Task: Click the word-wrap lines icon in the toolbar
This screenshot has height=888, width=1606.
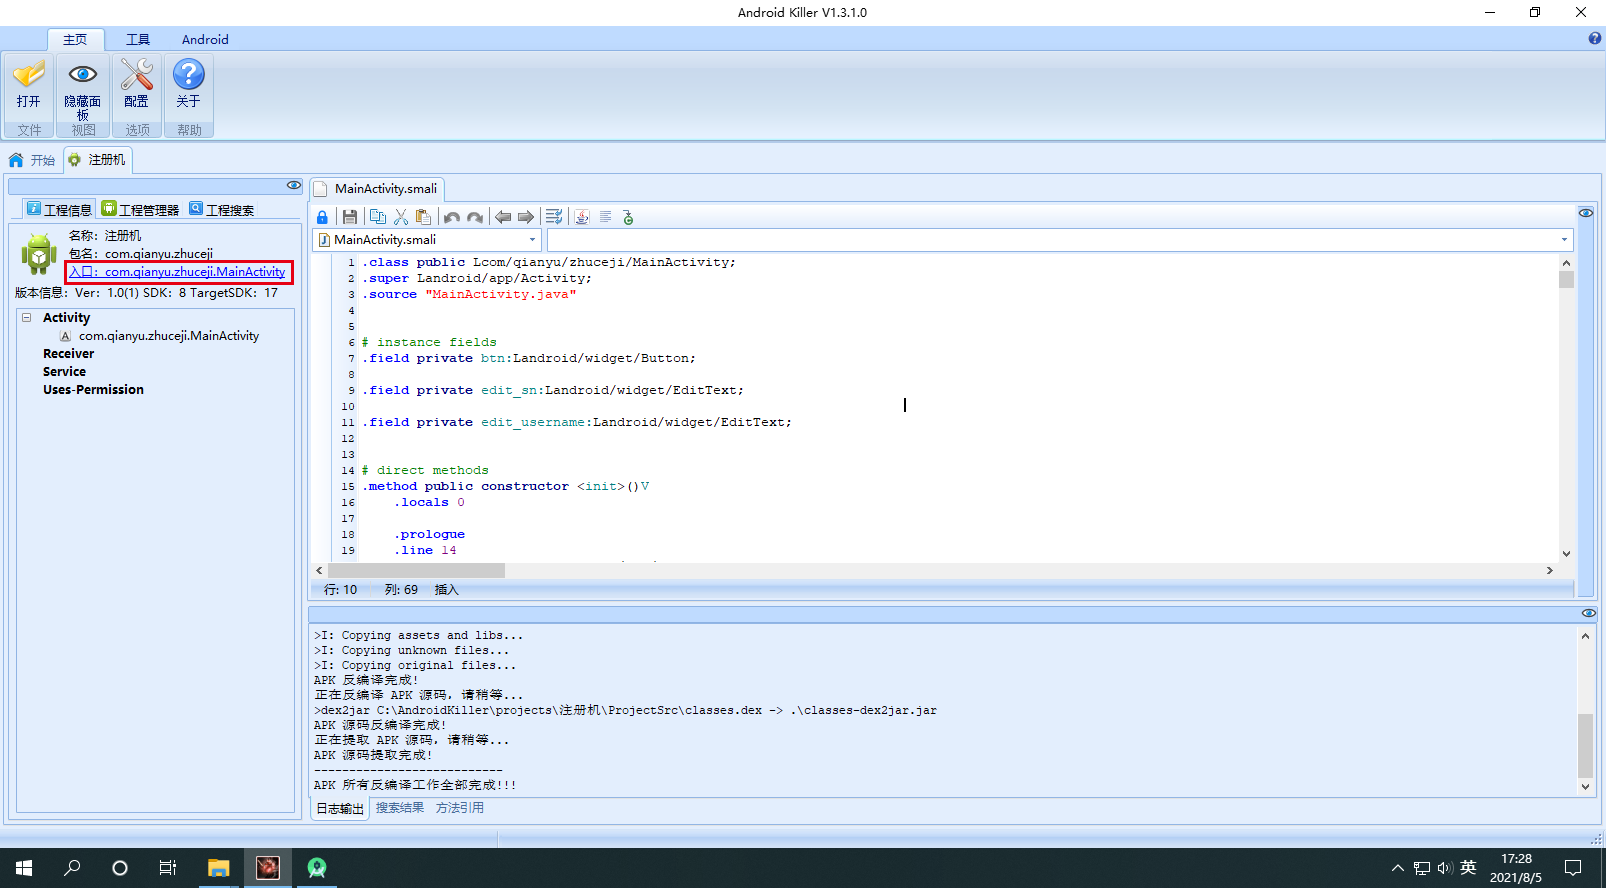Action: click(554, 217)
